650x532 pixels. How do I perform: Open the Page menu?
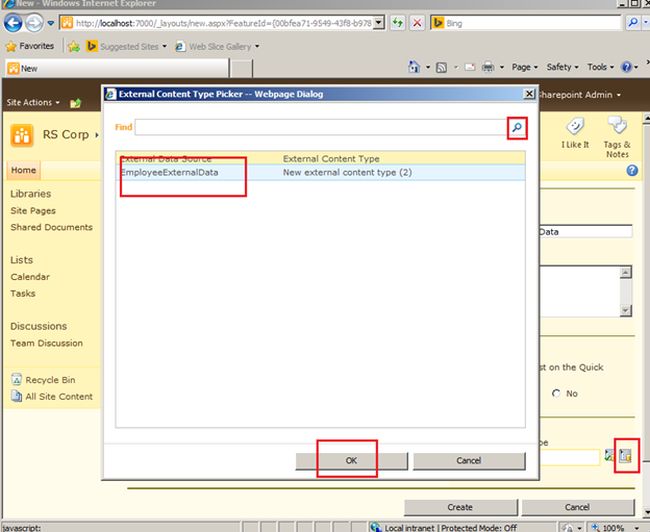pyautogui.click(x=524, y=67)
